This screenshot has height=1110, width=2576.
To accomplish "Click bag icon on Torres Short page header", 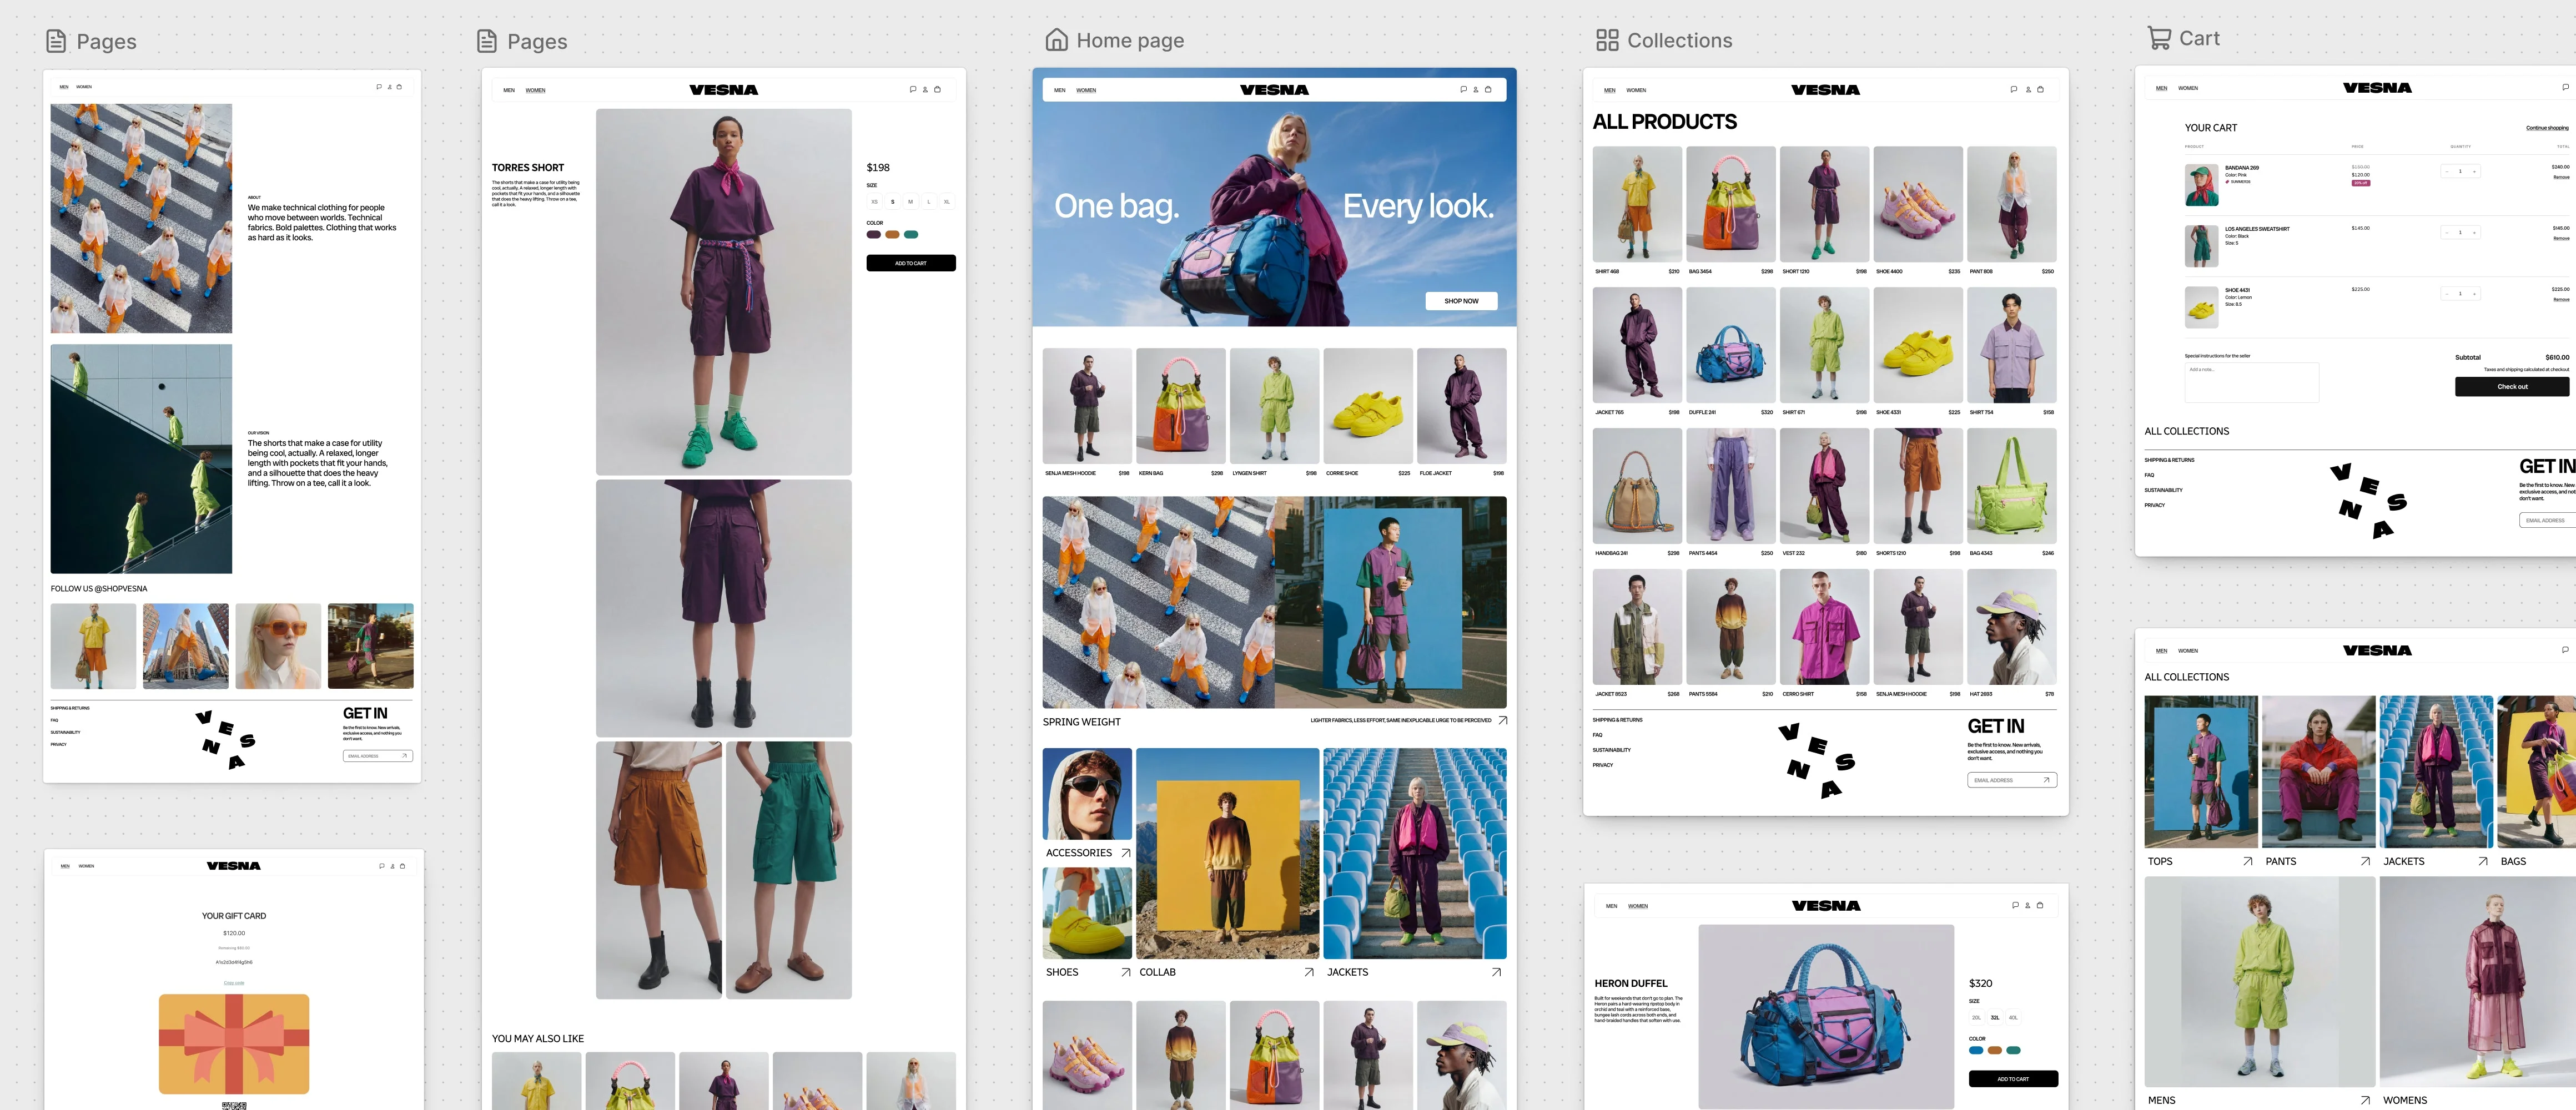I will [x=937, y=89].
